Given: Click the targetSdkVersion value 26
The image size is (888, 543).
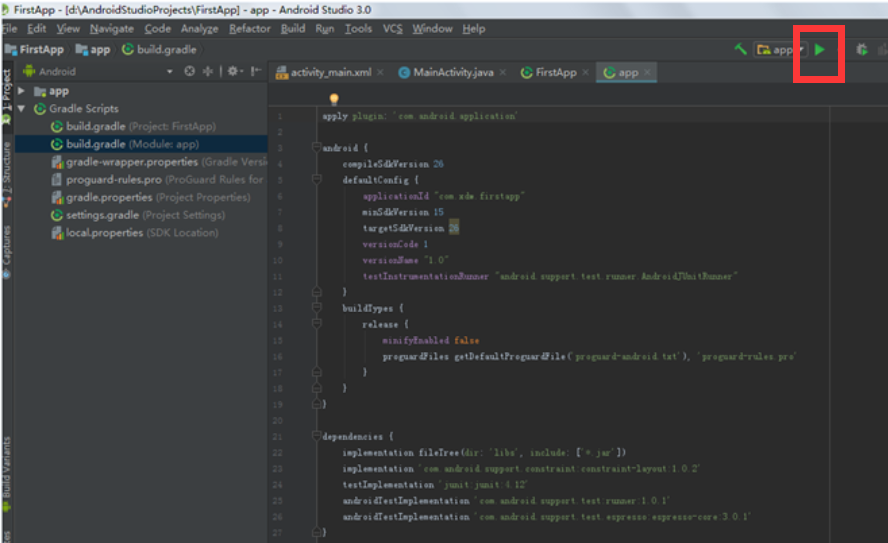Looking at the screenshot, I should (454, 228).
